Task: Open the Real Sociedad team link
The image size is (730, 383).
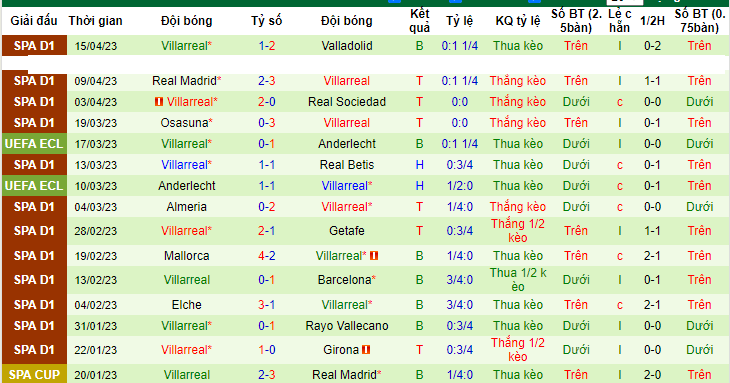Action: (x=347, y=101)
